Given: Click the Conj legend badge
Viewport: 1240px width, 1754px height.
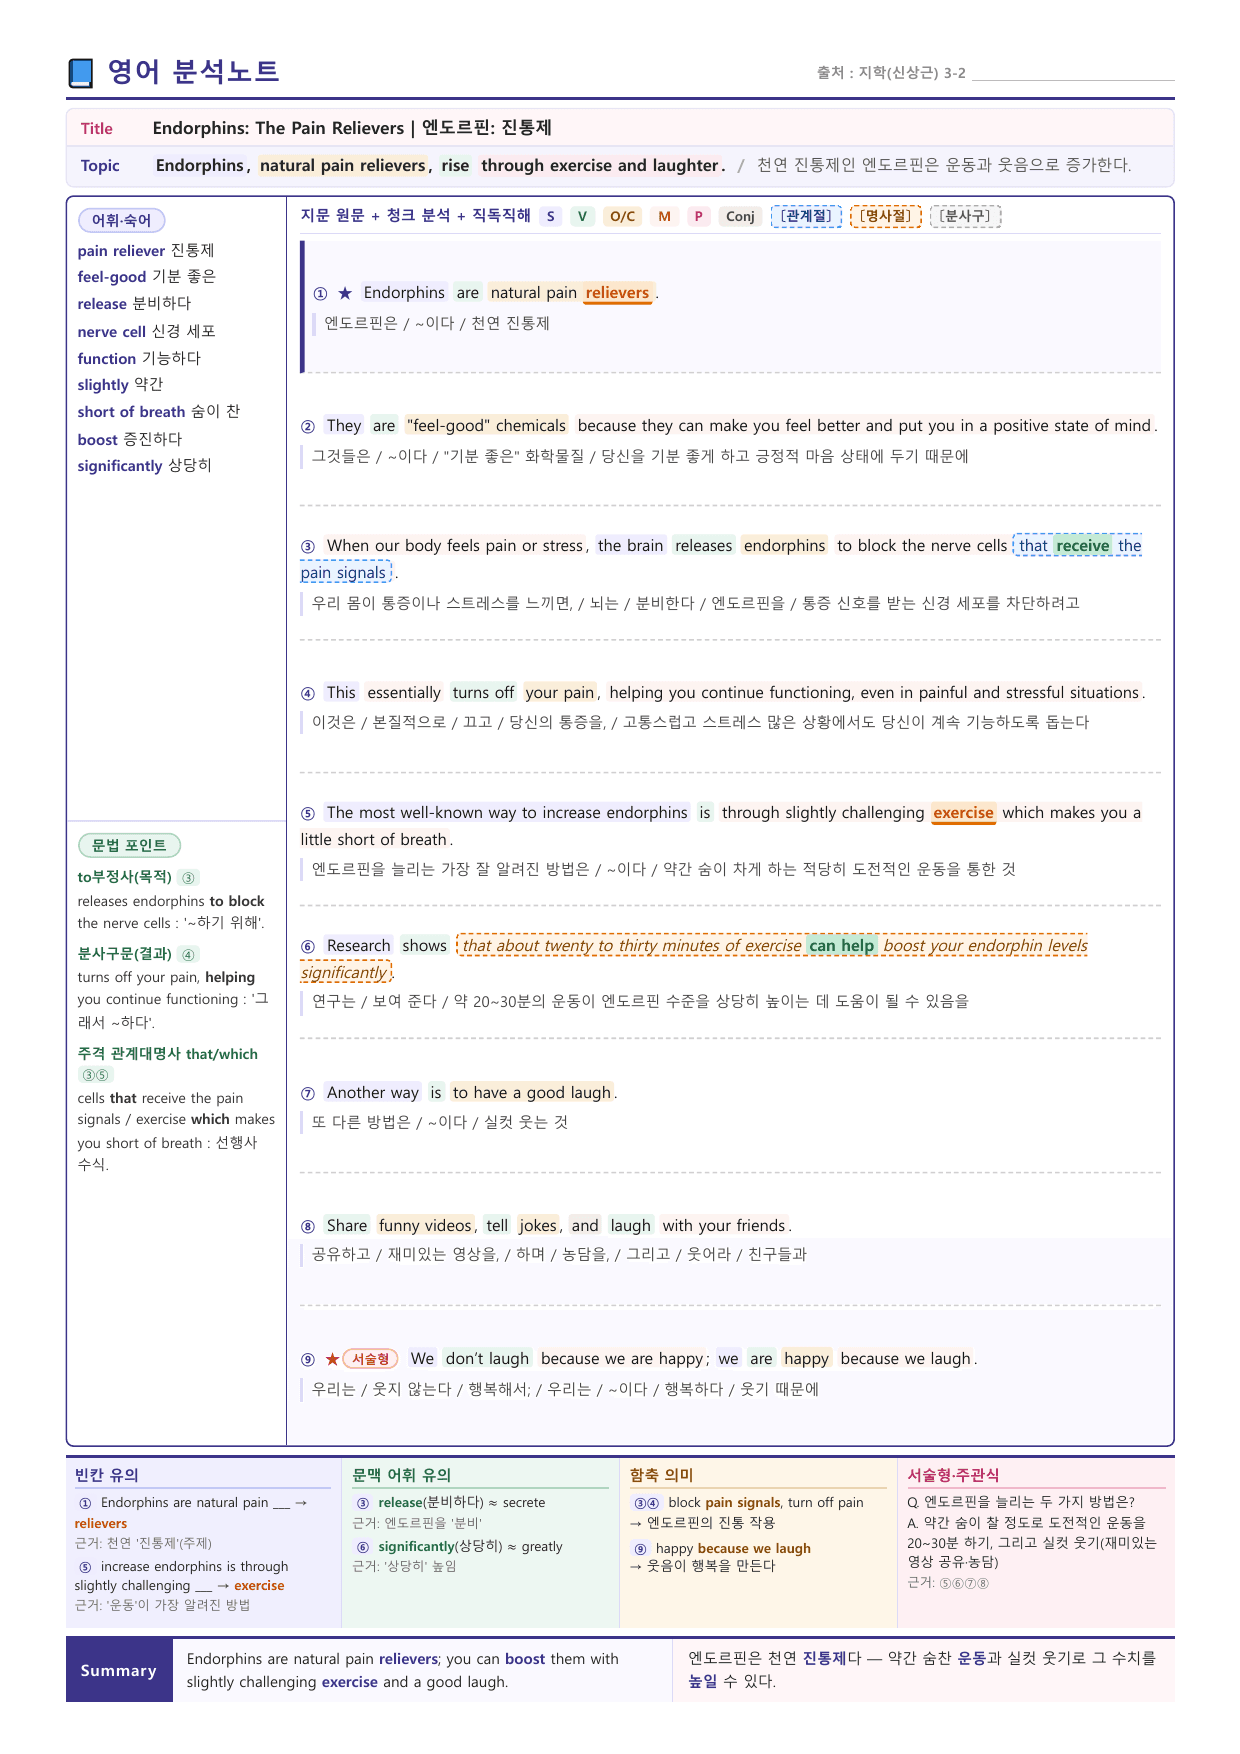Looking at the screenshot, I should click(740, 216).
